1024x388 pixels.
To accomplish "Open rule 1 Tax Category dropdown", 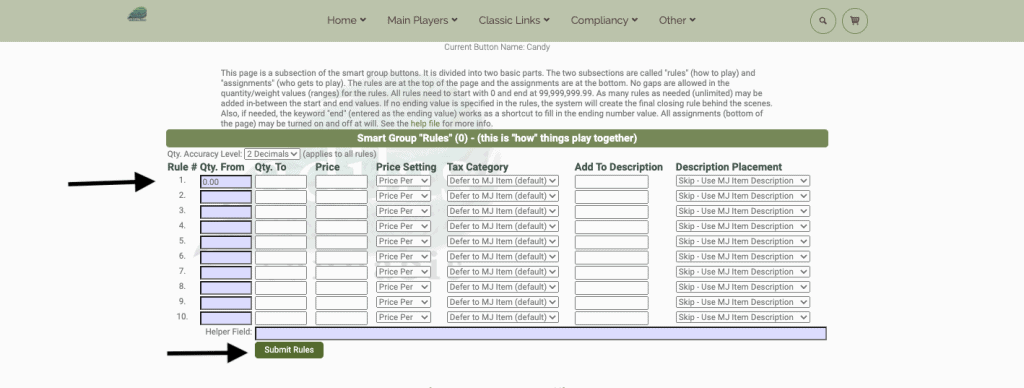I will coord(503,181).
